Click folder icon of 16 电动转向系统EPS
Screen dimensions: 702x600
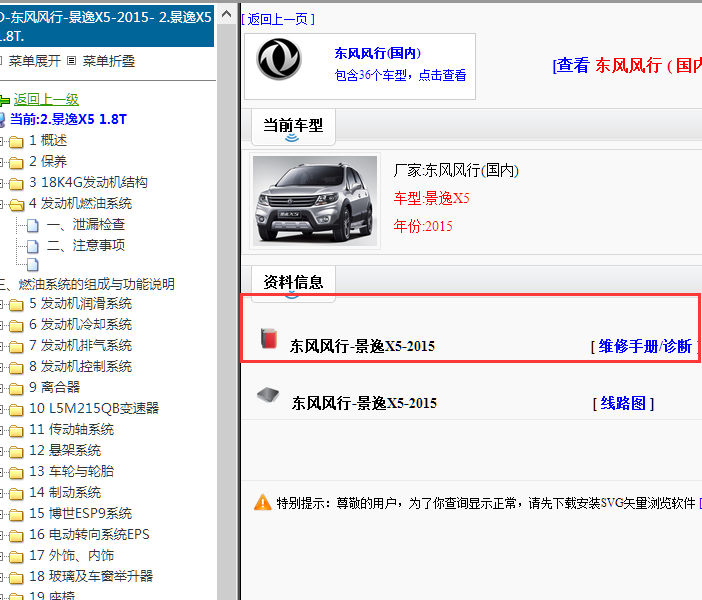click(x=16, y=536)
